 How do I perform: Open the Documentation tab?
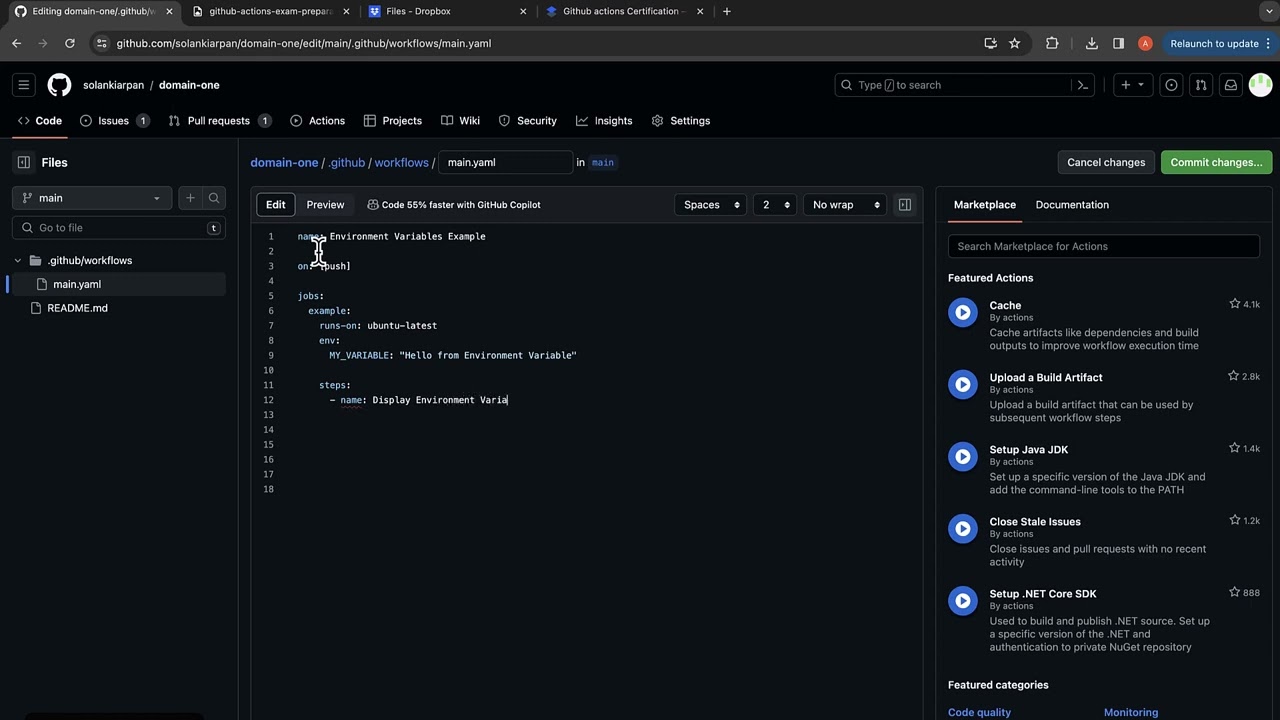tap(1072, 205)
